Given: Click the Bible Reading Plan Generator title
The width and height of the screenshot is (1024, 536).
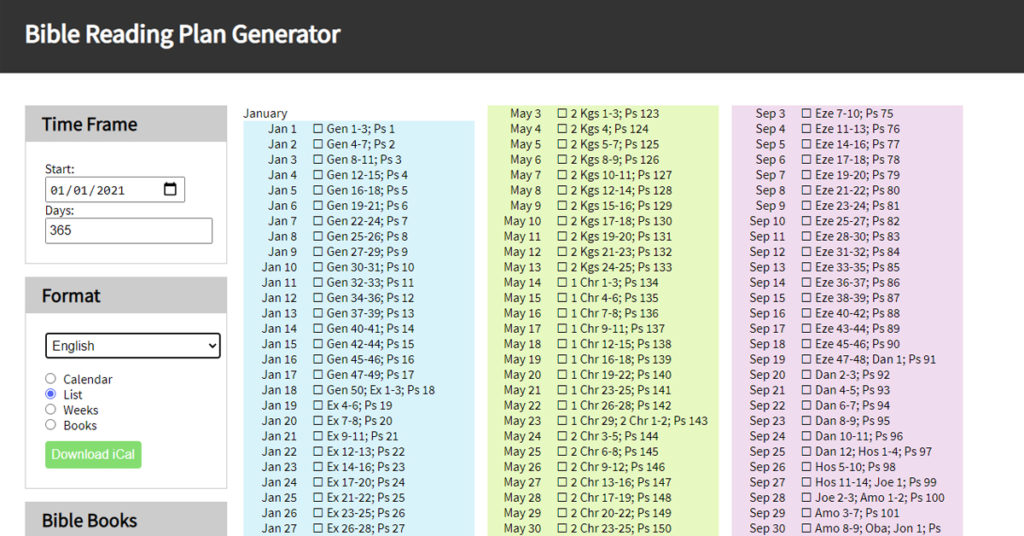Looking at the screenshot, I should click(x=182, y=35).
